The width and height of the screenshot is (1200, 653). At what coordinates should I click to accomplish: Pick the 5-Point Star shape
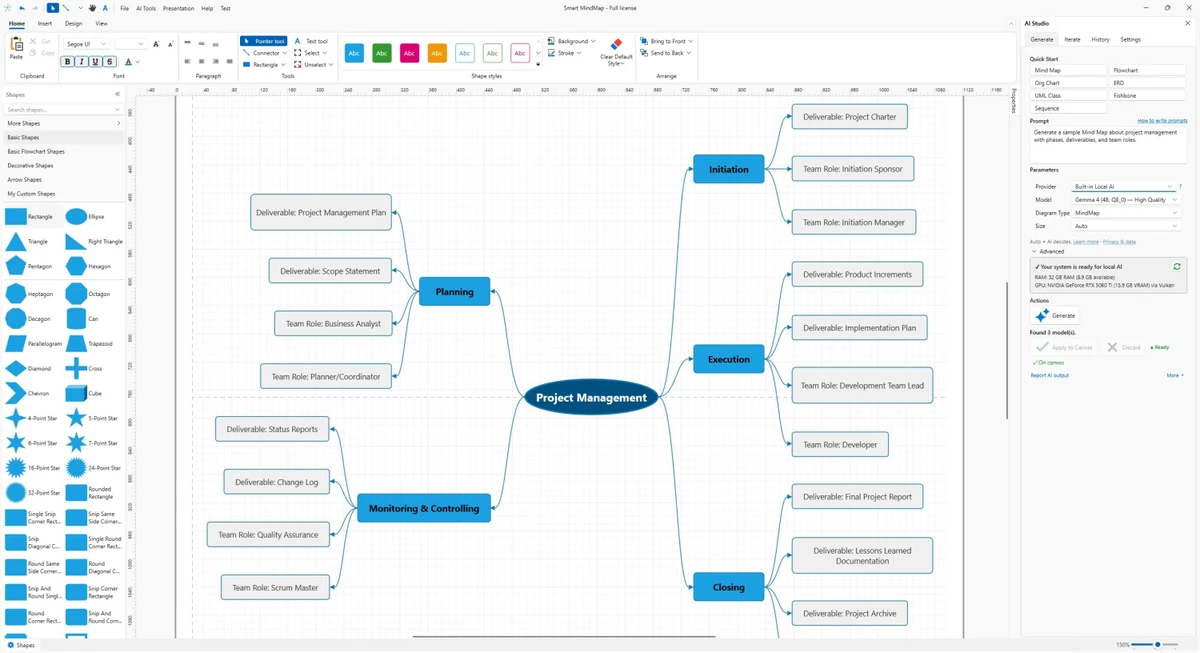93,418
